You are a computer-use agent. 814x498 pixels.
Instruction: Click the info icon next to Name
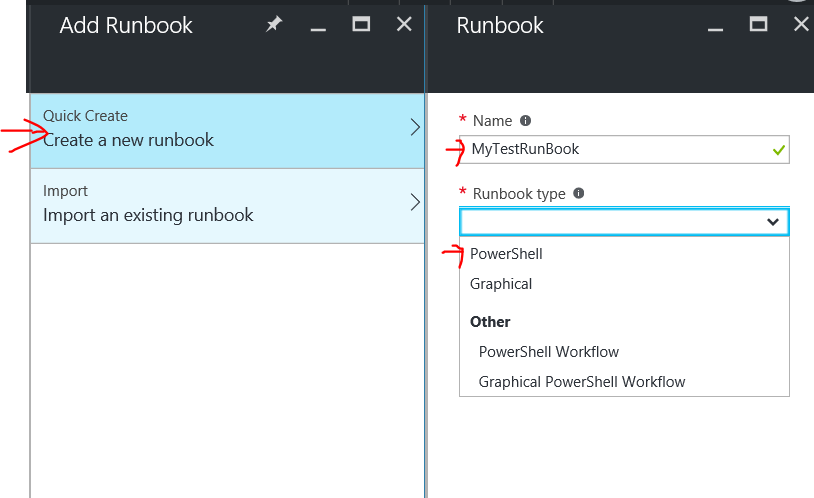[525, 120]
